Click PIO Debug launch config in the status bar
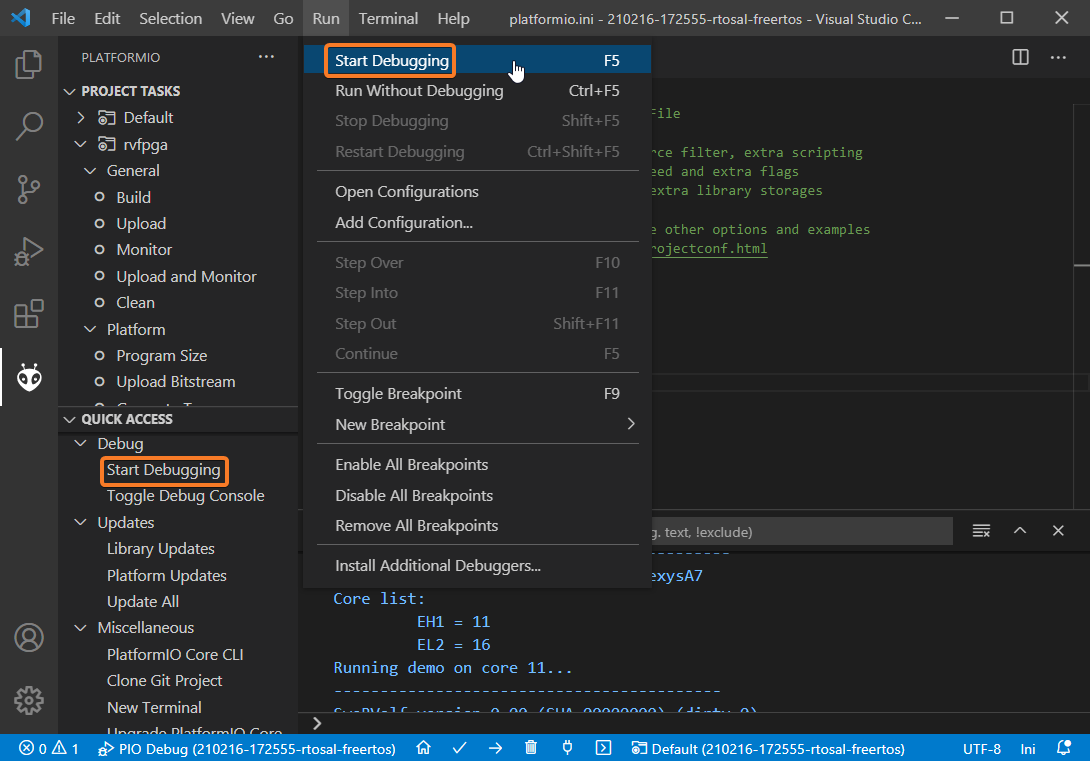Viewport: 1090px width, 761px height. [247, 748]
